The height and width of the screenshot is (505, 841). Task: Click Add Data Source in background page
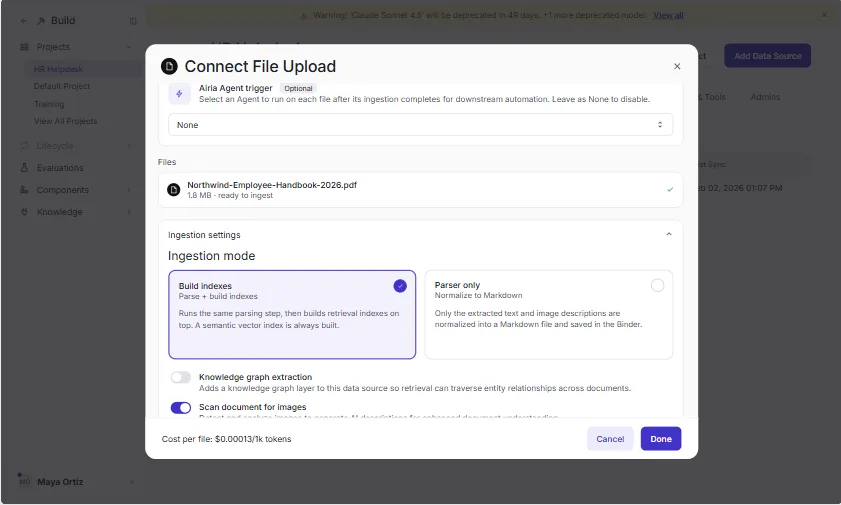[x=768, y=56]
